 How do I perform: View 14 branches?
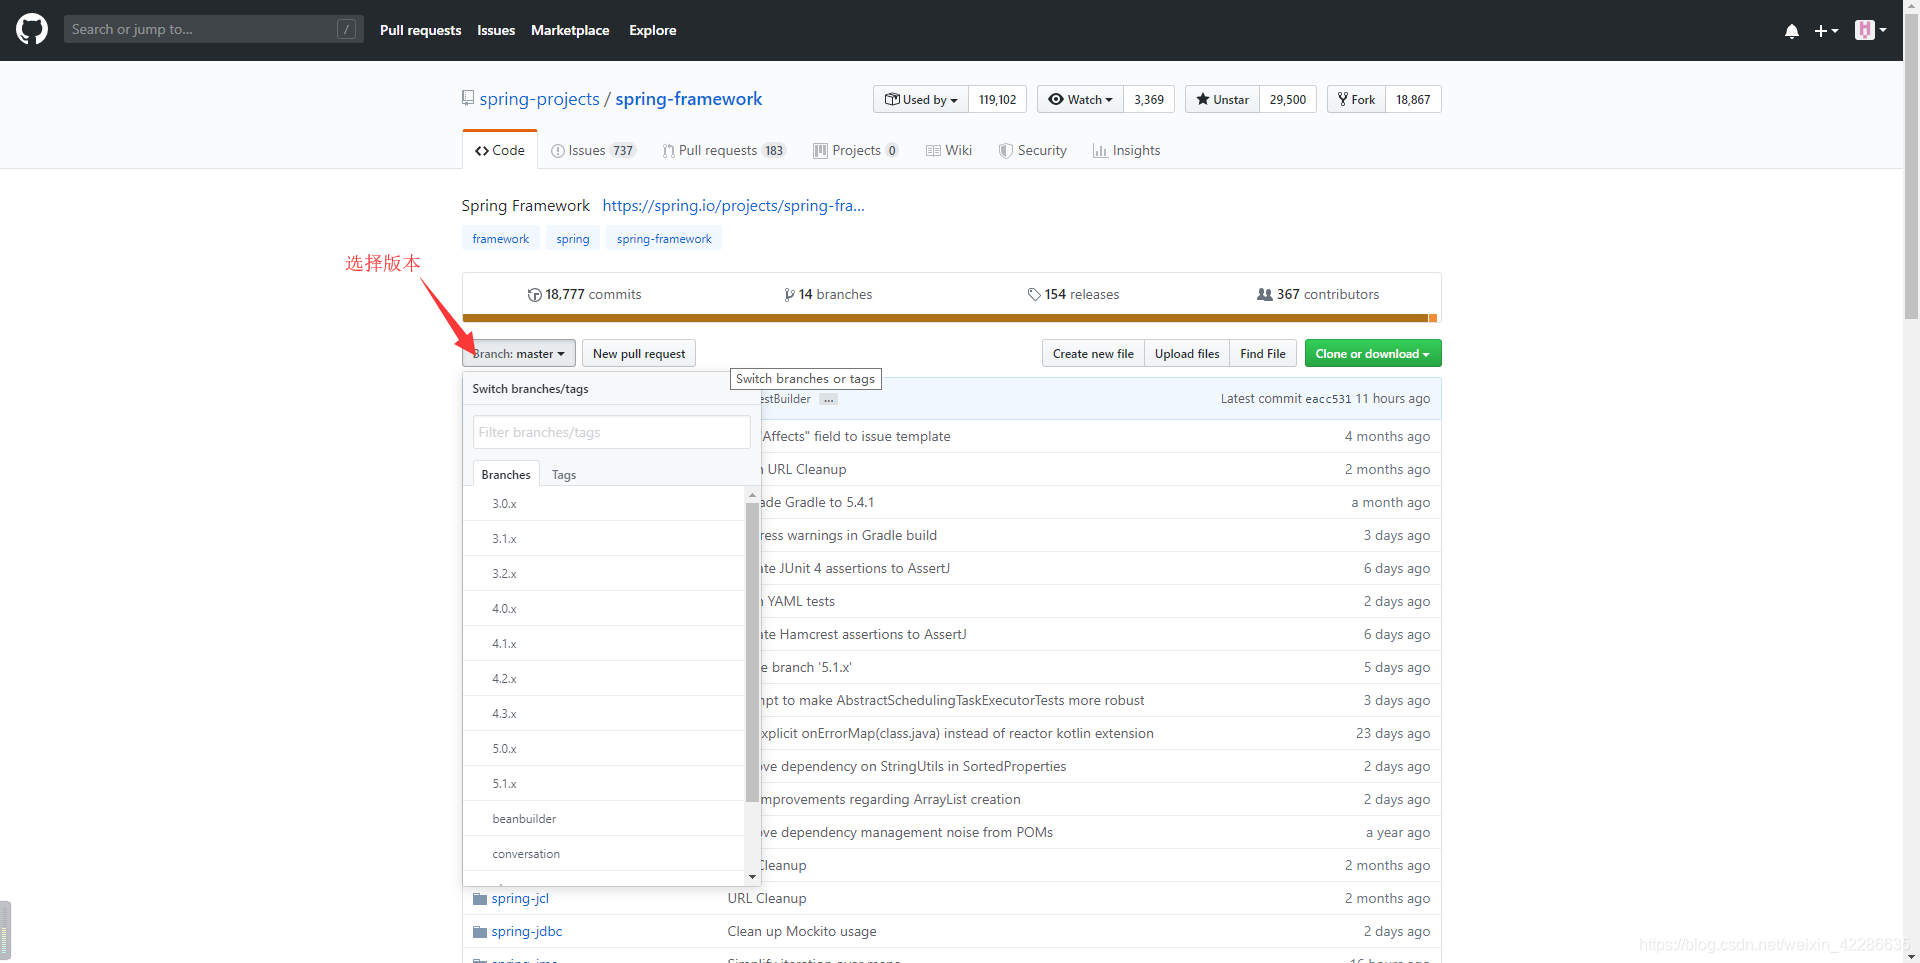pyautogui.click(x=828, y=294)
